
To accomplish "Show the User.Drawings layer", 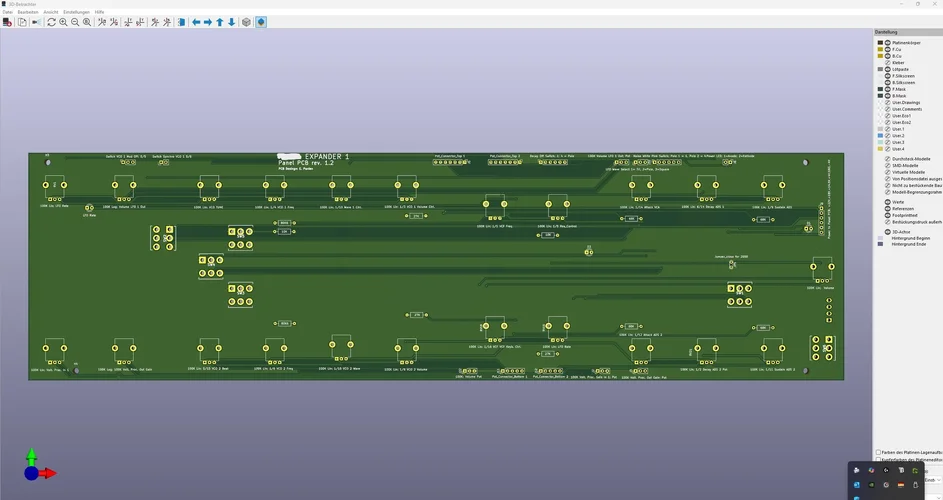I will click(x=888, y=102).
